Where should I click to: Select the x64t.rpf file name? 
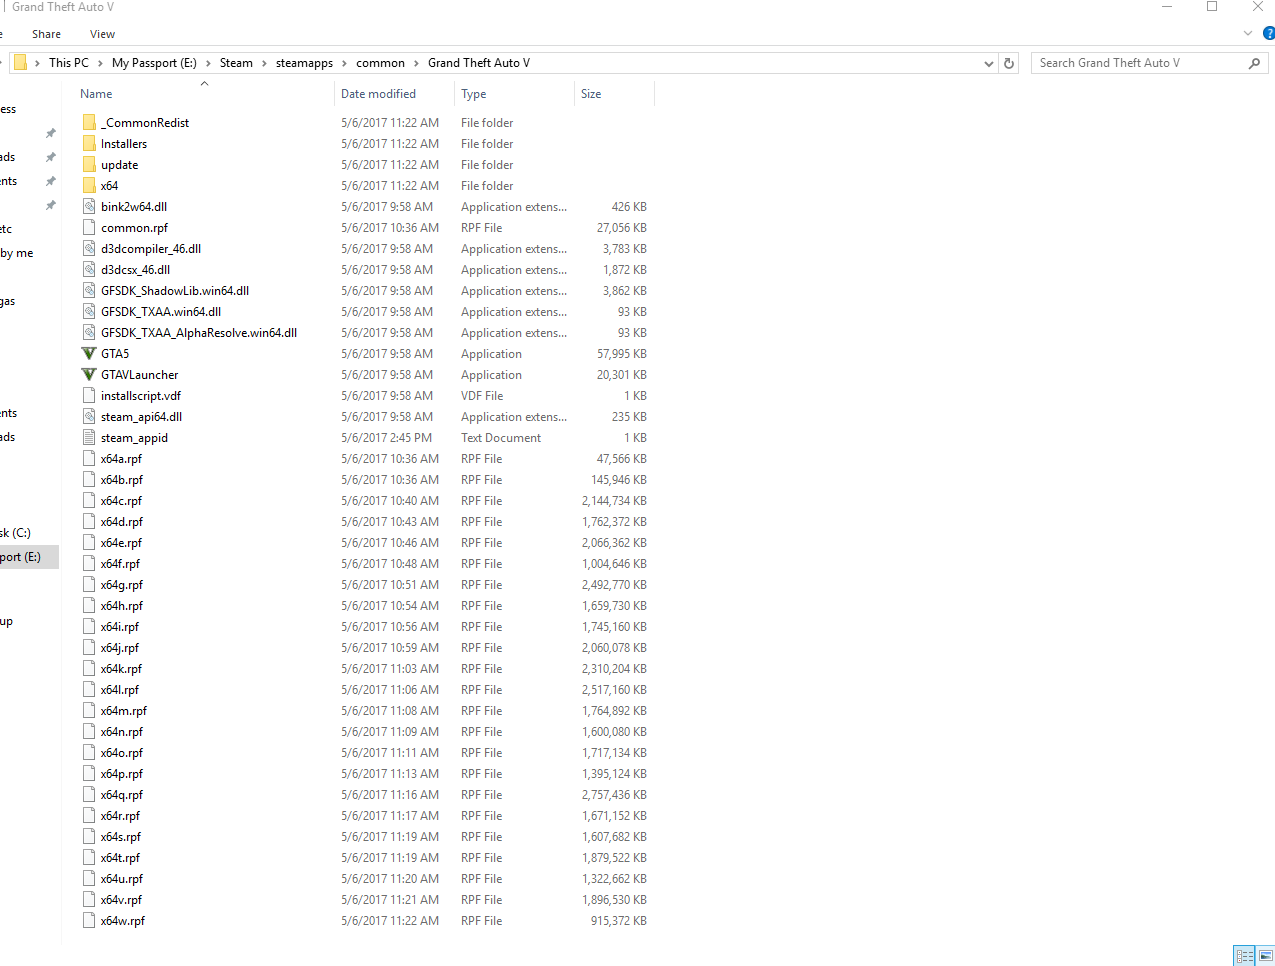[x=120, y=858]
